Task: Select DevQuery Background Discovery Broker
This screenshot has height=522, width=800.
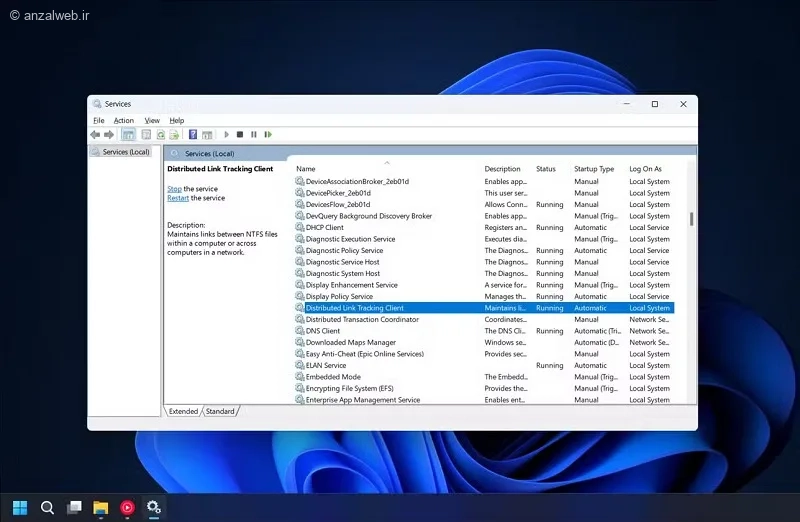Action: pyautogui.click(x=484, y=216)
